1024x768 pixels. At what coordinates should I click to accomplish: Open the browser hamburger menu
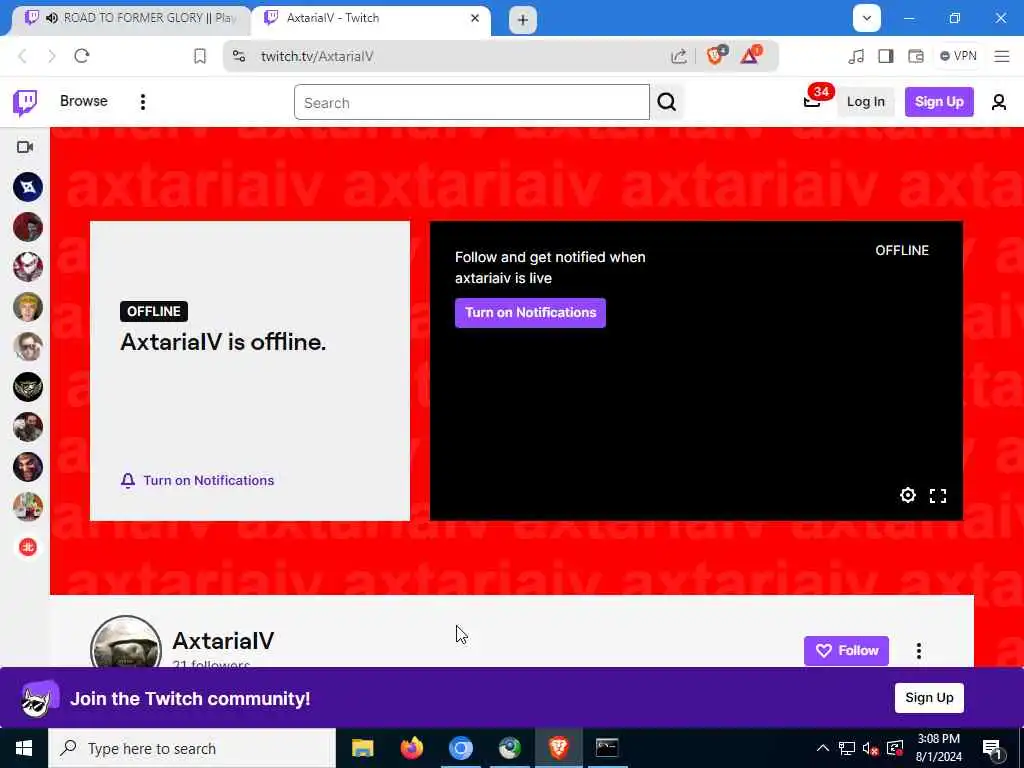click(1002, 56)
